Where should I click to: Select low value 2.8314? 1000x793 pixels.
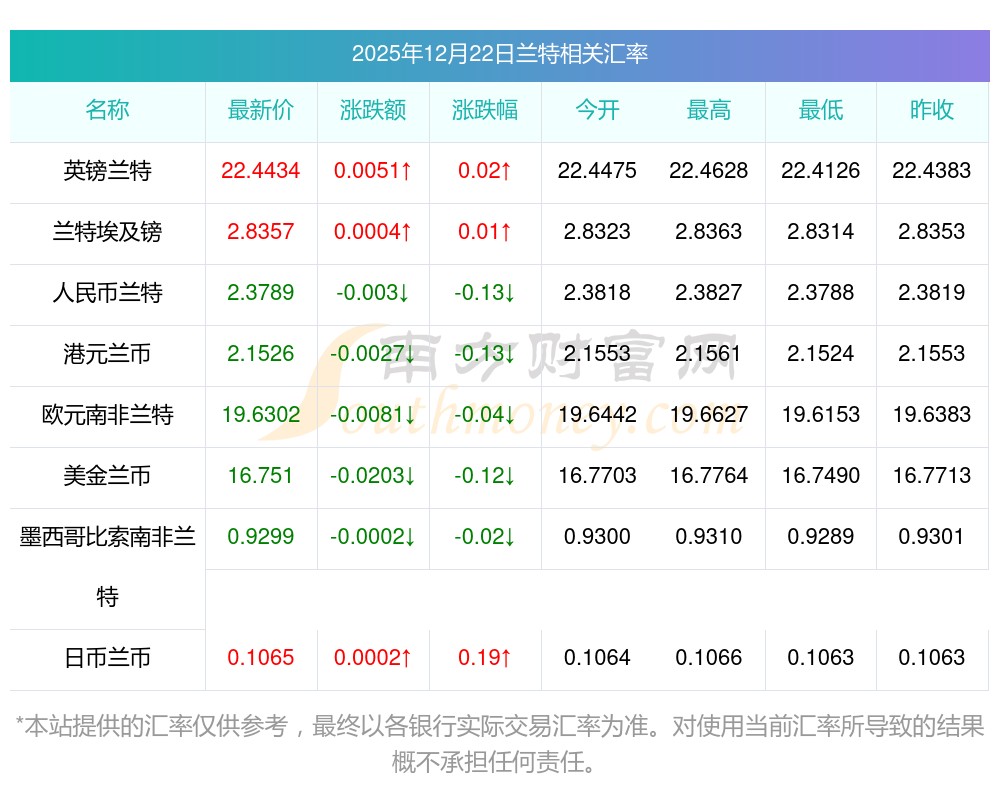point(820,231)
